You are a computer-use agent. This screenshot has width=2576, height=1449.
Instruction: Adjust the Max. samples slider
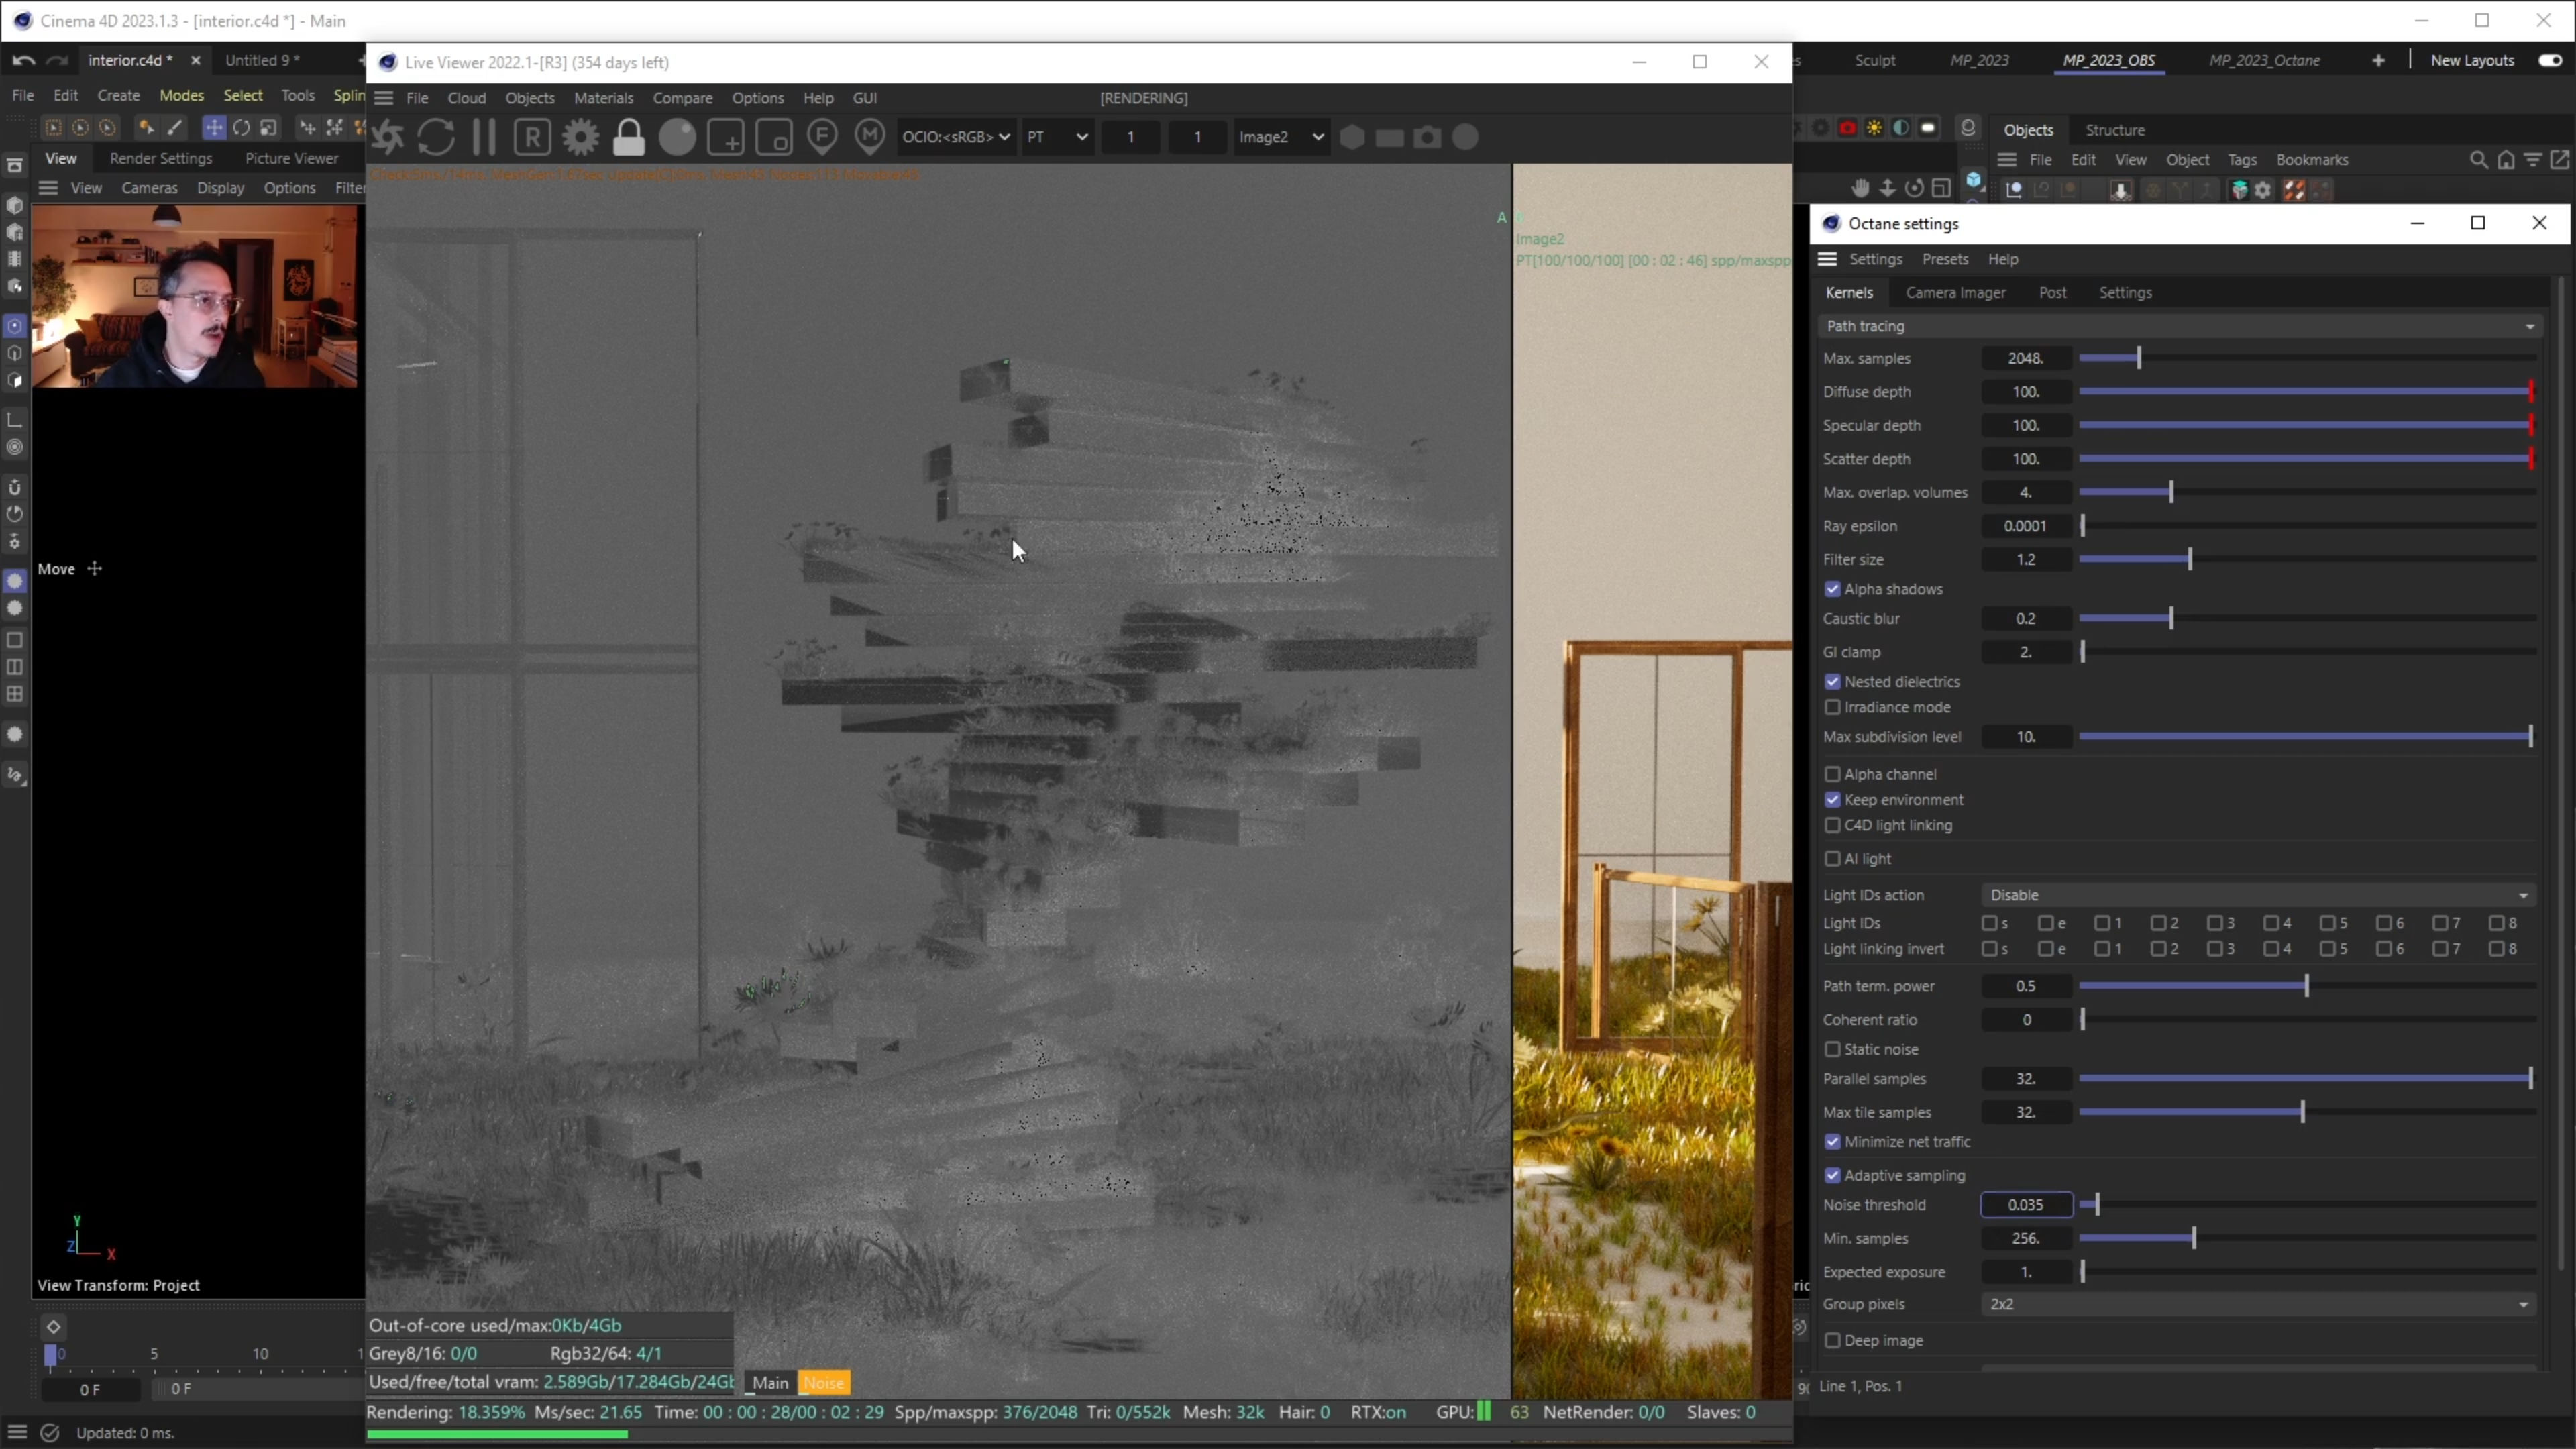tap(2138, 358)
